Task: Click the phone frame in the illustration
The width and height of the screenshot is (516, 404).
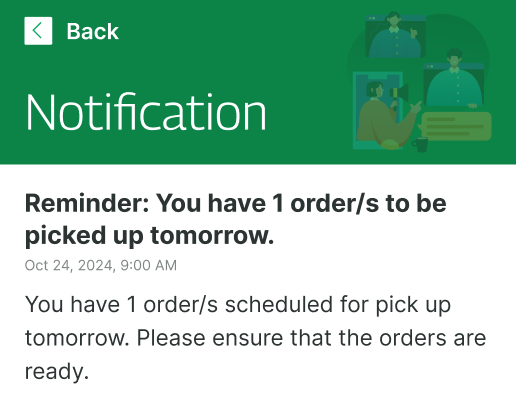Action: 377,111
